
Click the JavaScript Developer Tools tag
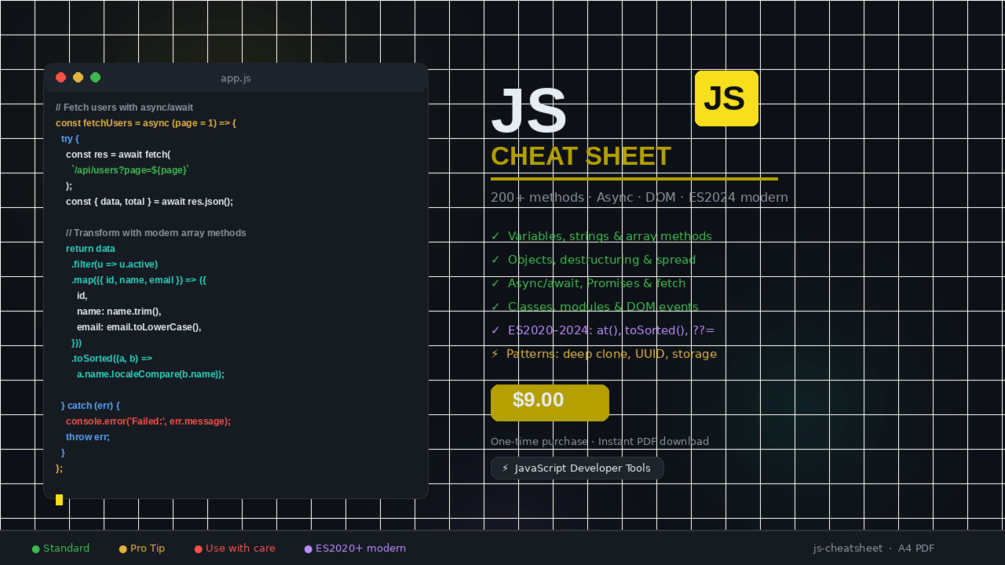coord(577,468)
